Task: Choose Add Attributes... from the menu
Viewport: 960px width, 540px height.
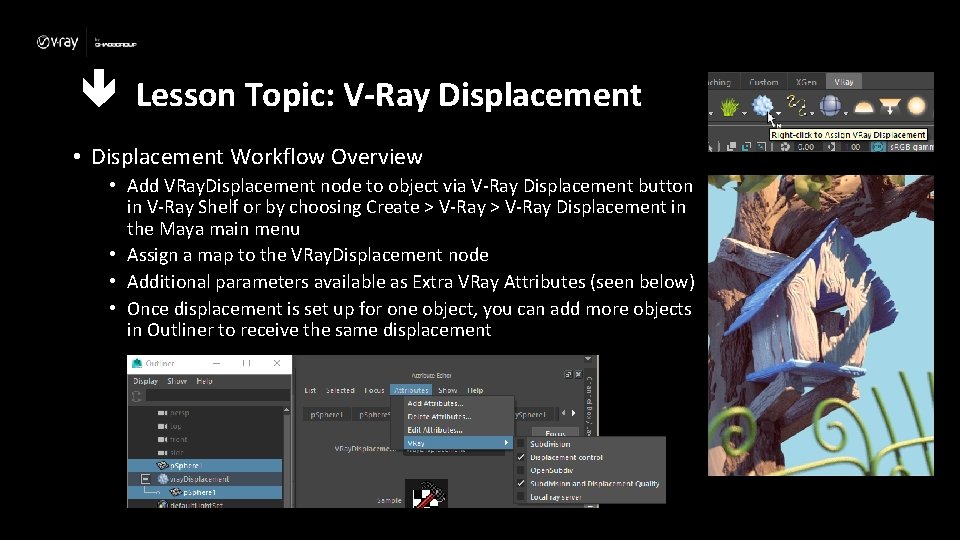Action: [435, 403]
